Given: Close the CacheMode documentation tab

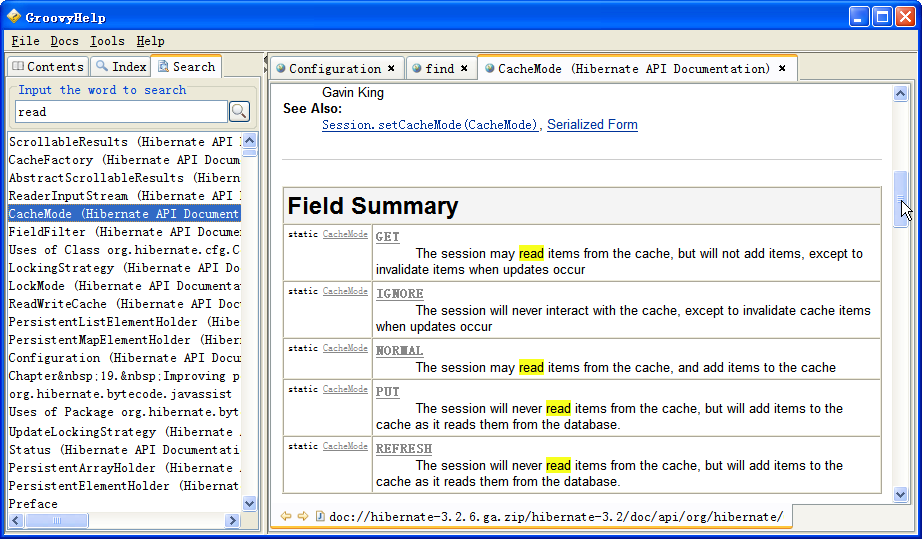Looking at the screenshot, I should click(782, 69).
